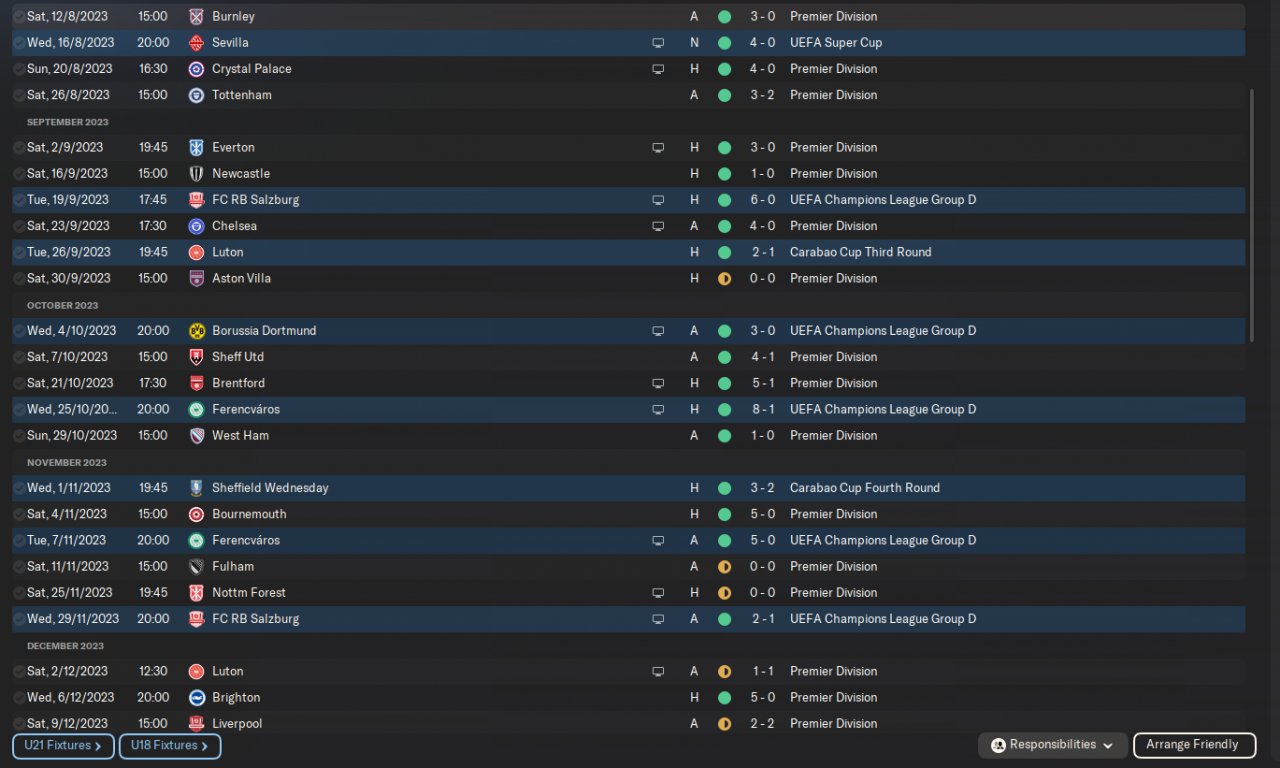Click the October 2023 month header
Image resolution: width=1280 pixels, height=768 pixels.
(63, 305)
